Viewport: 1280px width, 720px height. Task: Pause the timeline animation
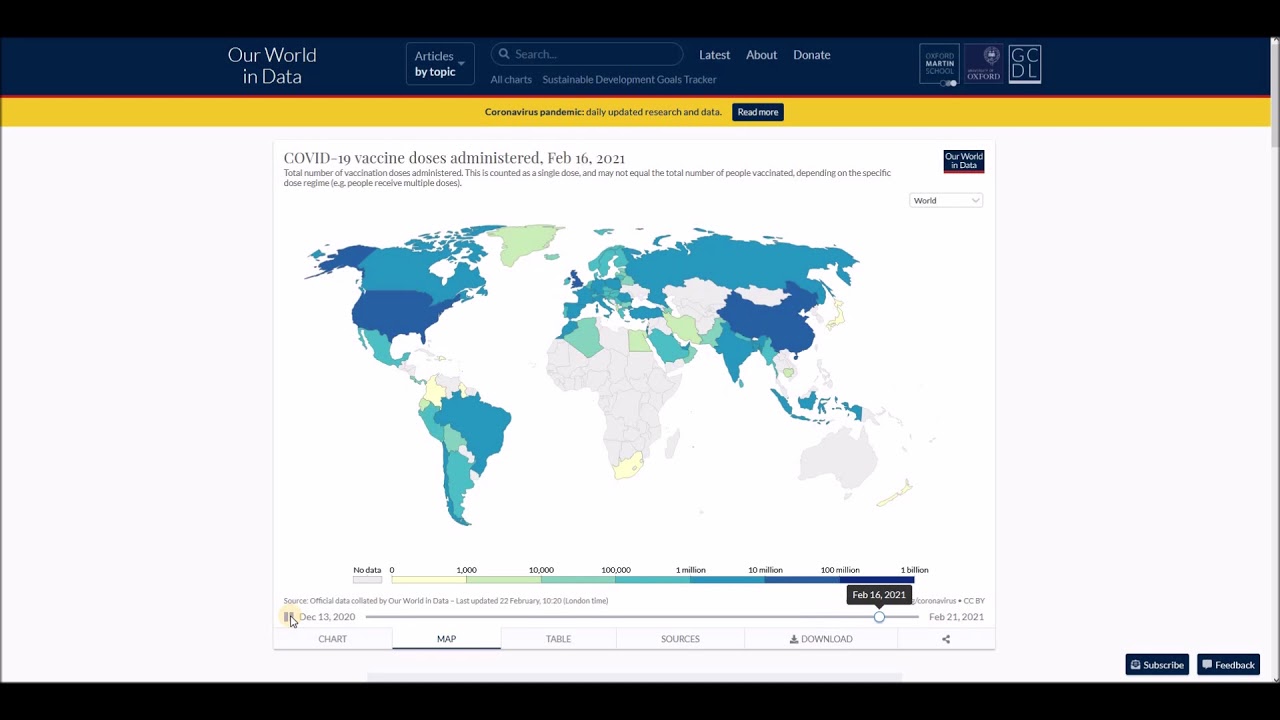pyautogui.click(x=288, y=617)
